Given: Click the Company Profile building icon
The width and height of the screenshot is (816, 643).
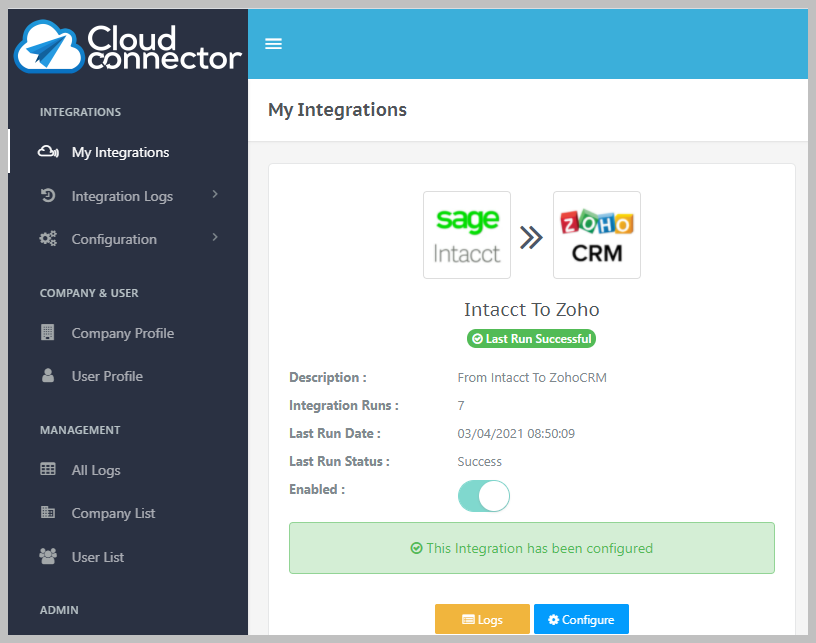Looking at the screenshot, I should (x=48, y=332).
